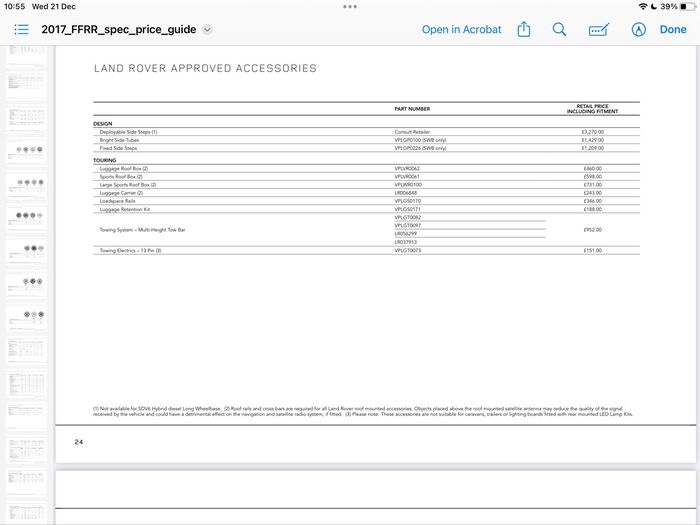Viewport: 700px width, 525px height.
Task: Select page number 24
Action: click(79, 442)
